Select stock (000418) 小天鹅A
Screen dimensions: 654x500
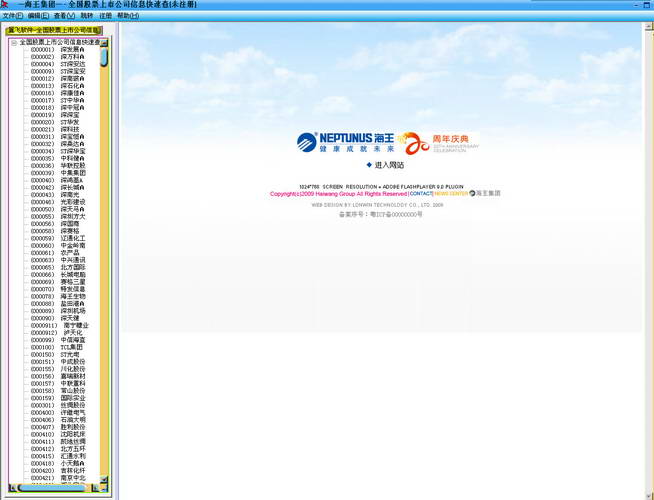[58, 463]
